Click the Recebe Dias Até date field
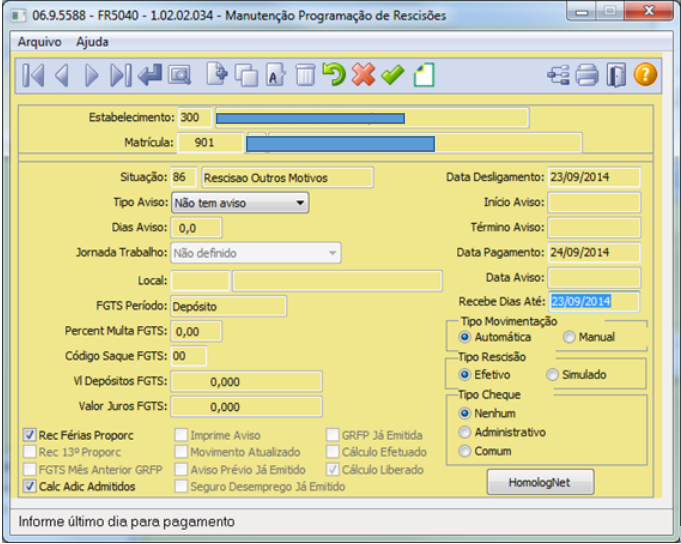The image size is (681, 544). coord(594,302)
